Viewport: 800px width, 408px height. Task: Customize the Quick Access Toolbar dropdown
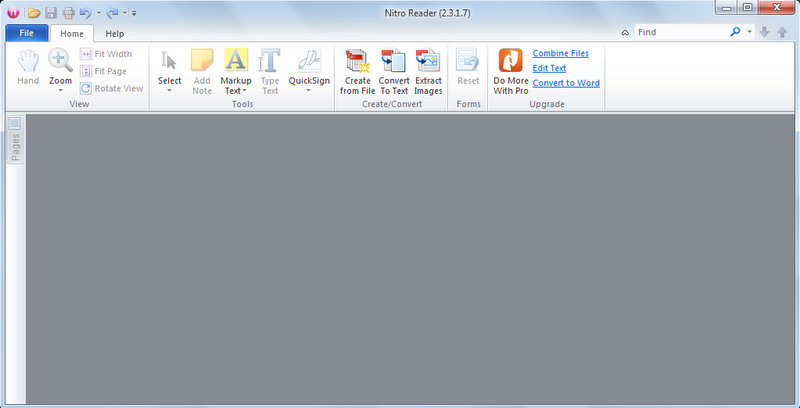(134, 13)
